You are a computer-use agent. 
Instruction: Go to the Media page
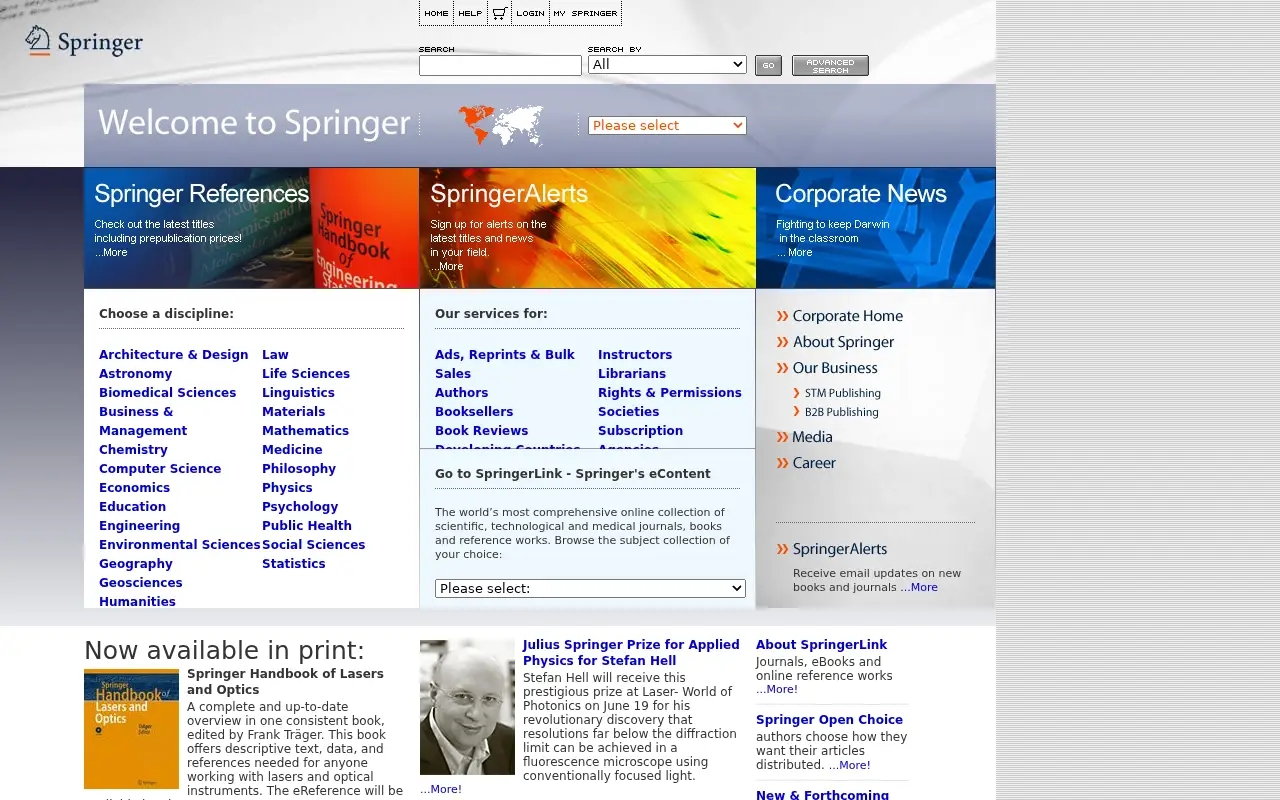(805, 437)
